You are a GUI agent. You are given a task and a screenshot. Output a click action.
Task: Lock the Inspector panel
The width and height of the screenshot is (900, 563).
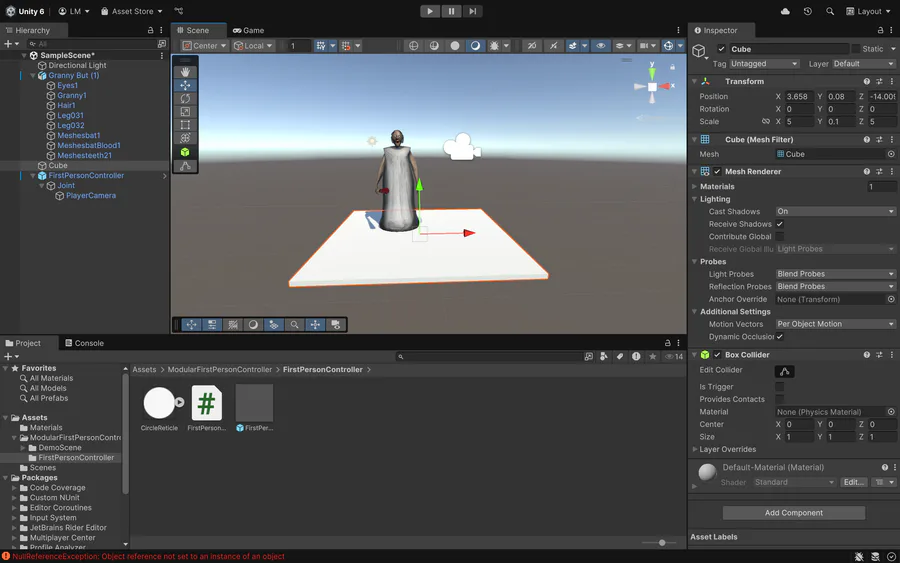[x=880, y=30]
